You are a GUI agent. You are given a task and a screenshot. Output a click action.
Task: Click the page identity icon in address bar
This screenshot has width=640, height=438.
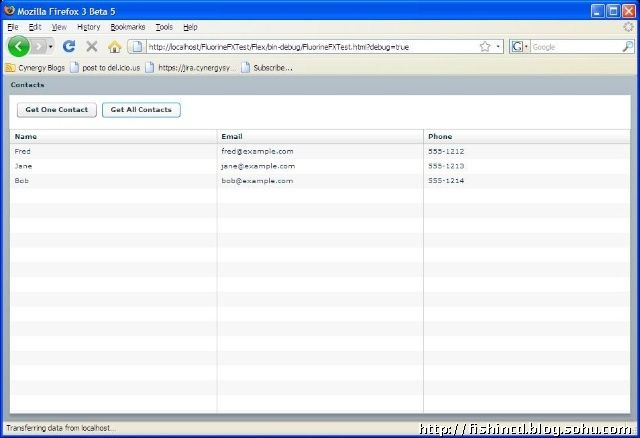tap(137, 47)
